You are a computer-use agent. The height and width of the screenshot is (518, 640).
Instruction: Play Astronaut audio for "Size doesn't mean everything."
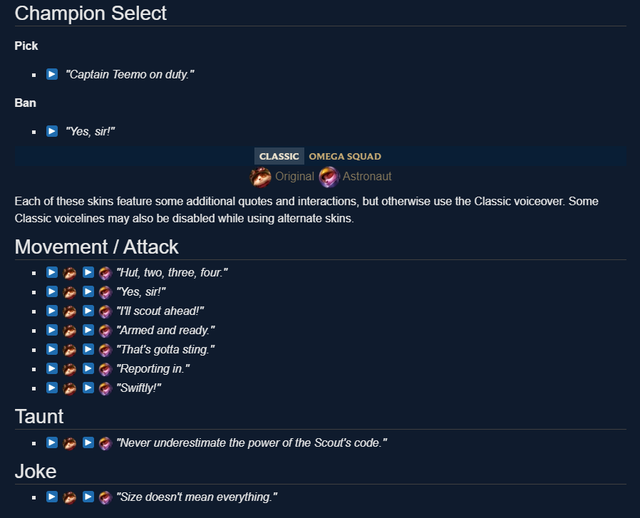pos(88,496)
